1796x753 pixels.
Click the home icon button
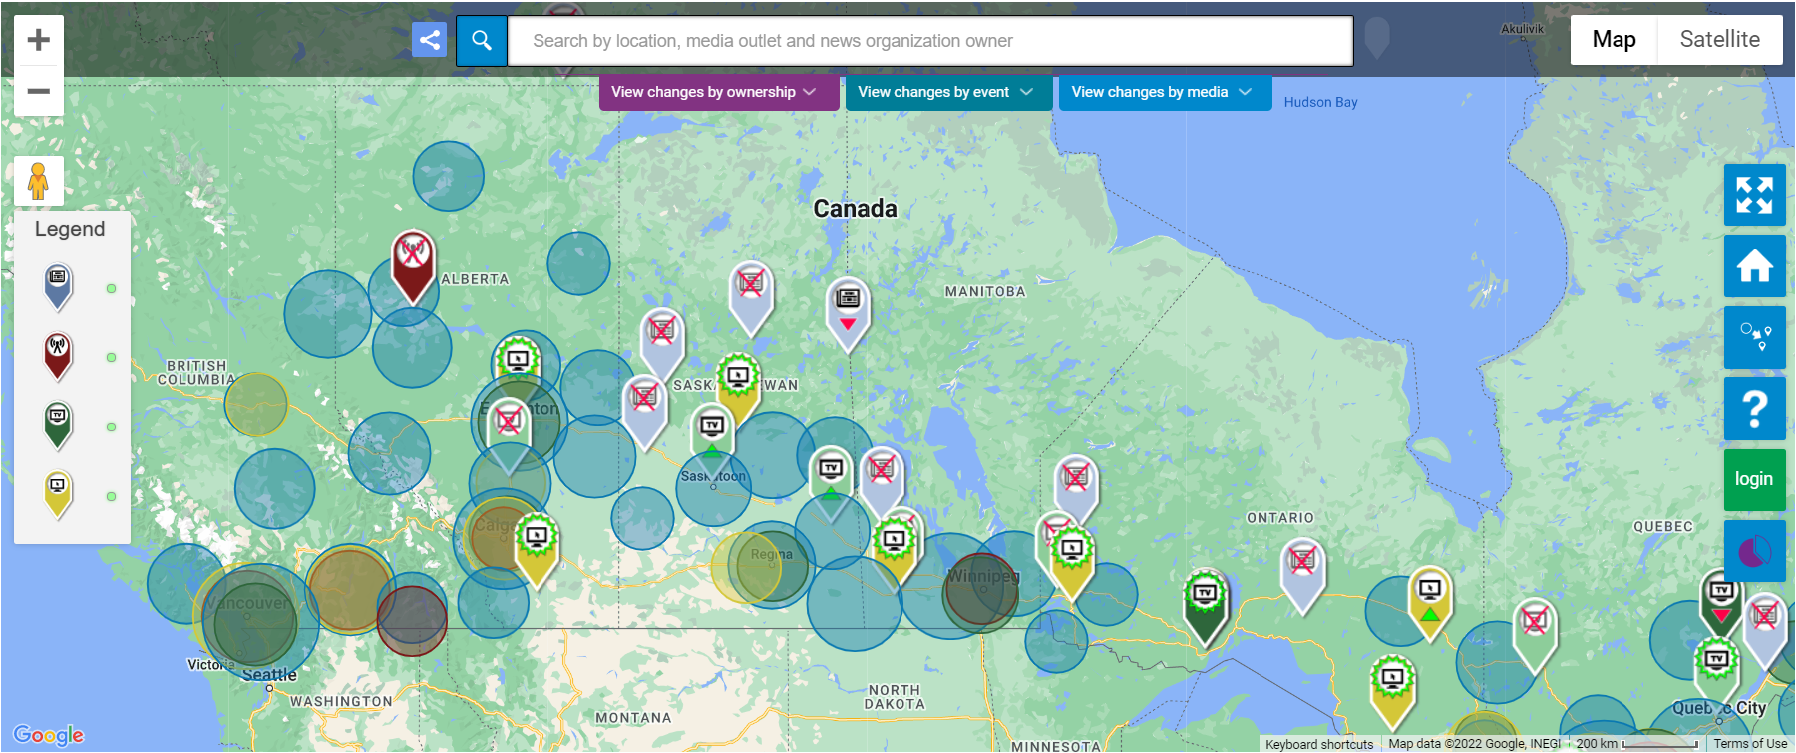point(1754,266)
